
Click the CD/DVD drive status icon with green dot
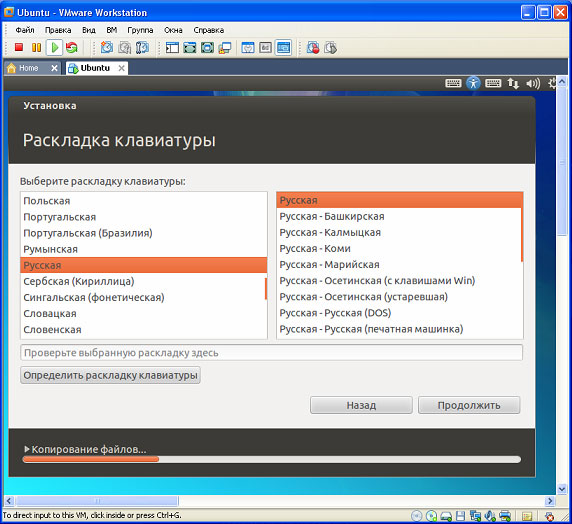point(432,516)
